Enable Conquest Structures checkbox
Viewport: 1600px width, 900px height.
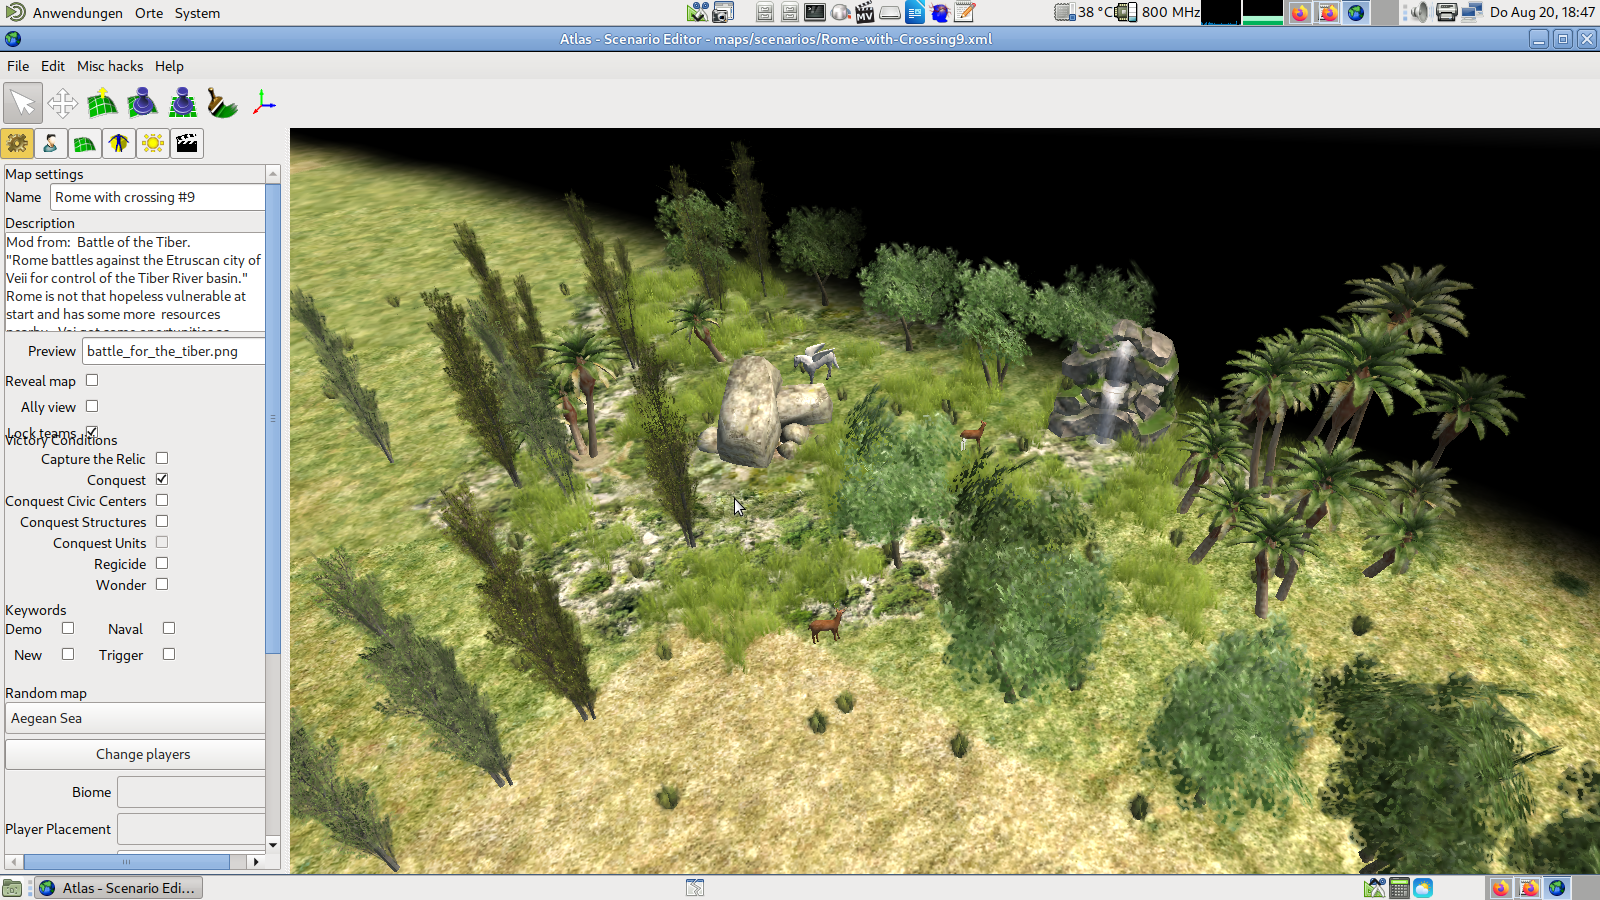point(162,521)
